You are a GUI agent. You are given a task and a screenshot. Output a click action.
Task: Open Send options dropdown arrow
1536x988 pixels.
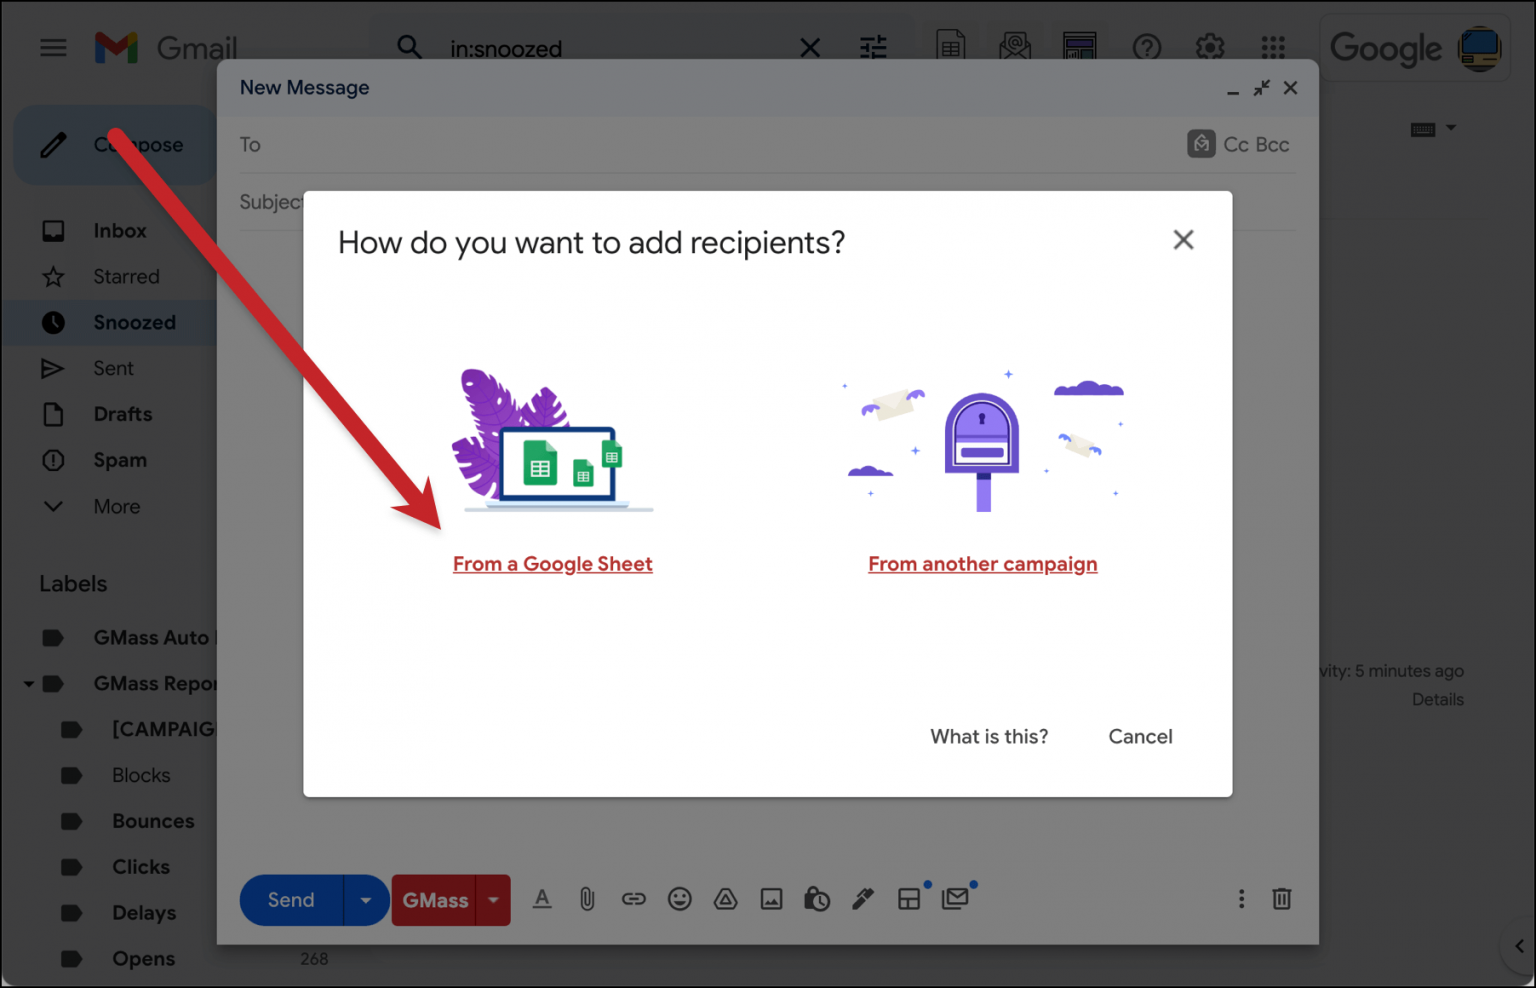tap(366, 900)
